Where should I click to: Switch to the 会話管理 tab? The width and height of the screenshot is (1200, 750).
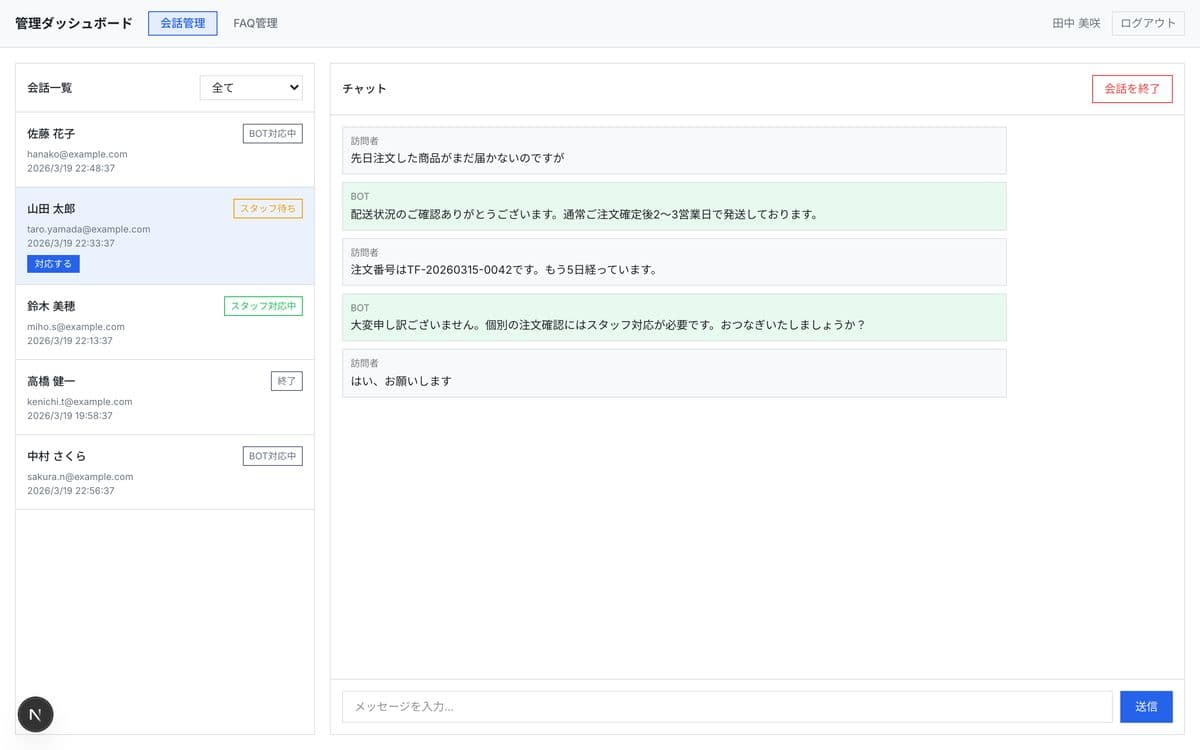tap(182, 22)
